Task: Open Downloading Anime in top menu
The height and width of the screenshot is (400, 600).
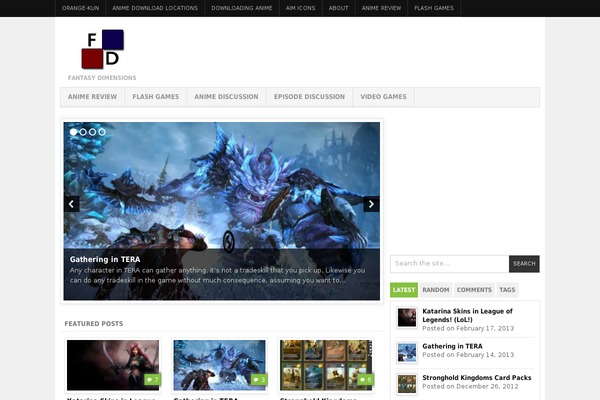Action: pyautogui.click(x=242, y=8)
